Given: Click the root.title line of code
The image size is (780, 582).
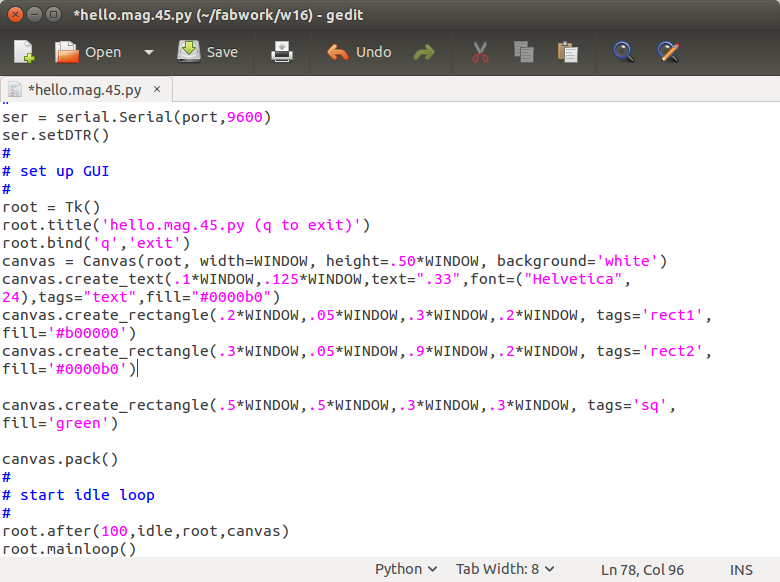Looking at the screenshot, I should point(186,225).
